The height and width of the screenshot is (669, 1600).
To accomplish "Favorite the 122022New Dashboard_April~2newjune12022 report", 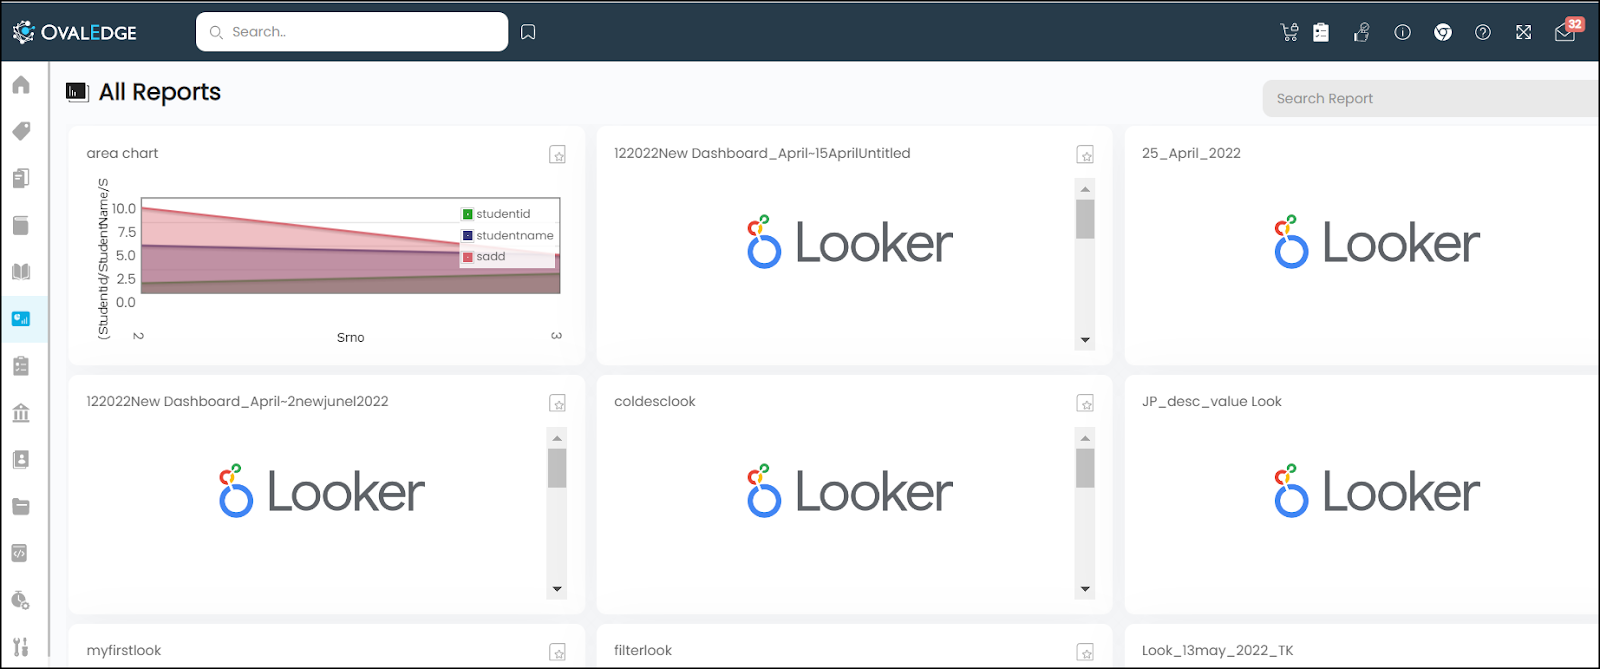I will [x=558, y=403].
